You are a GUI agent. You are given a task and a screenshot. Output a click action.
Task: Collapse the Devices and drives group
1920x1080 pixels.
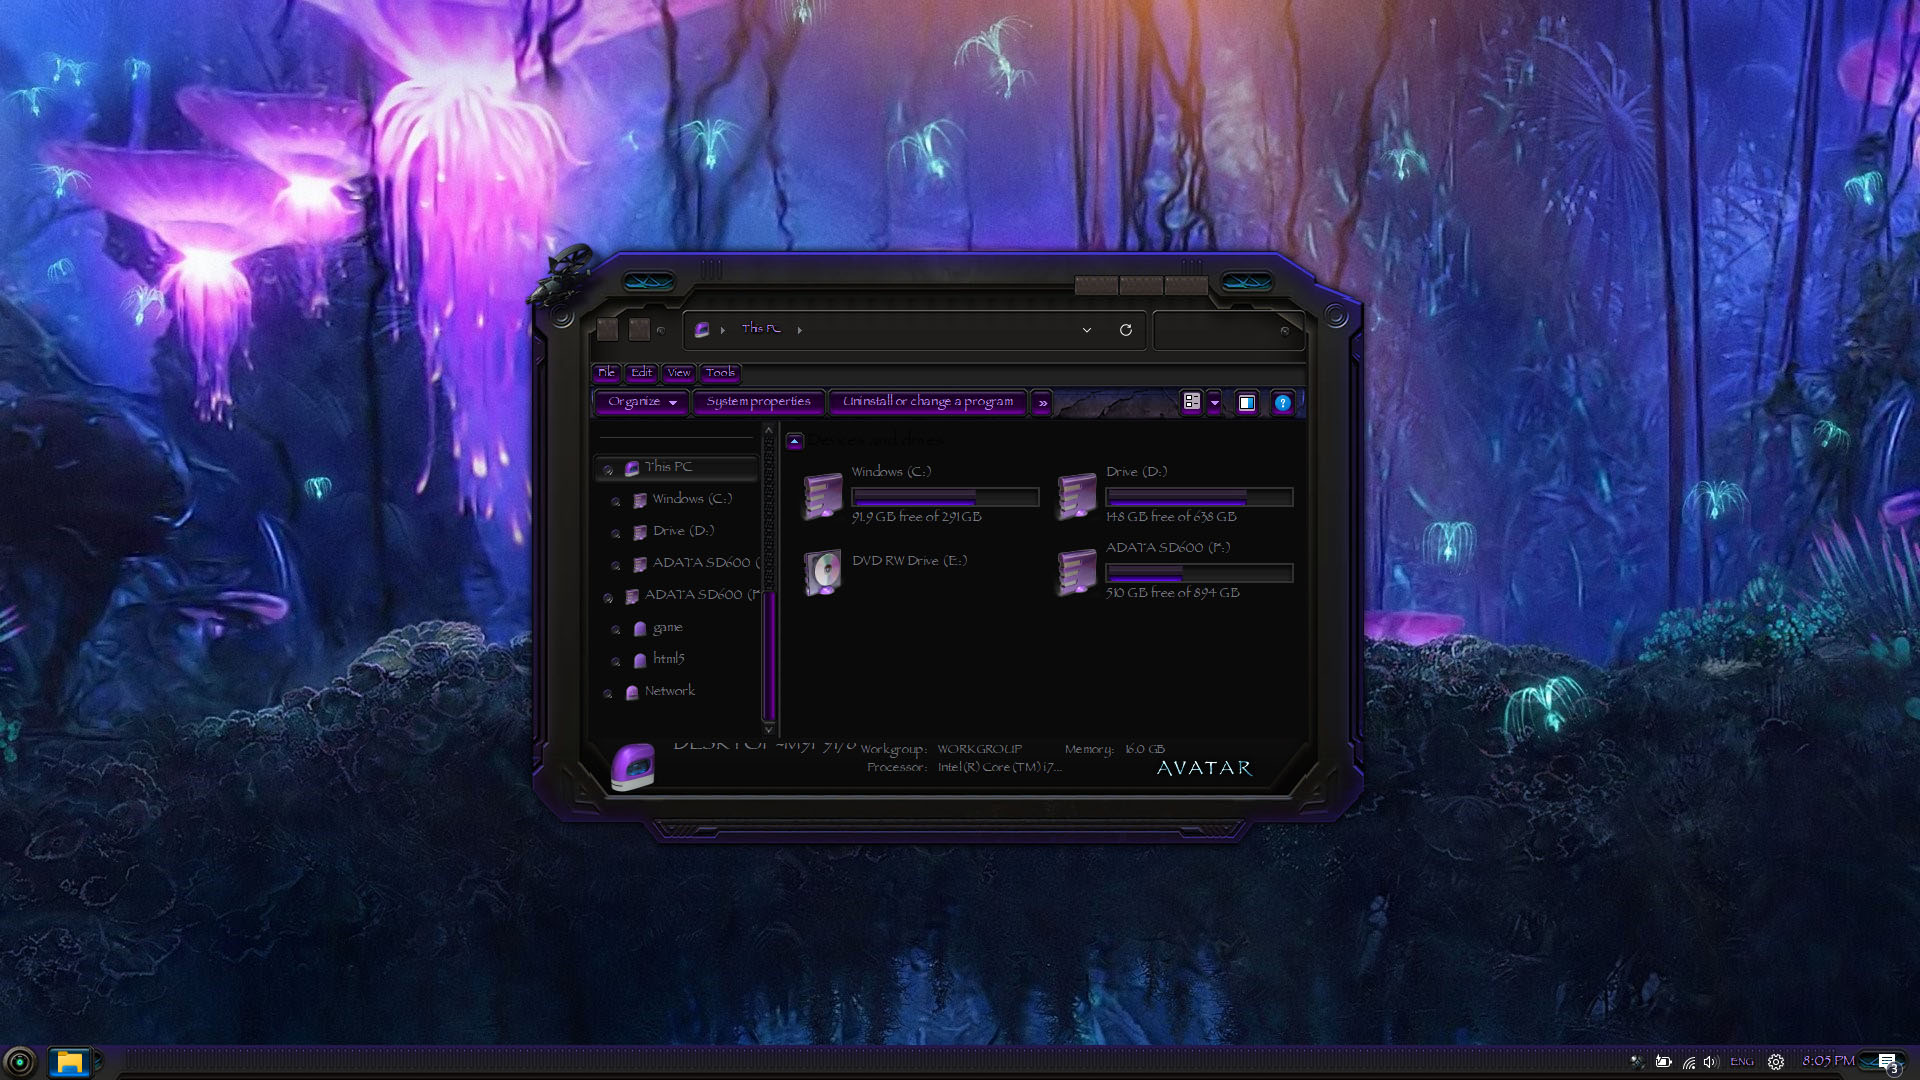[795, 440]
